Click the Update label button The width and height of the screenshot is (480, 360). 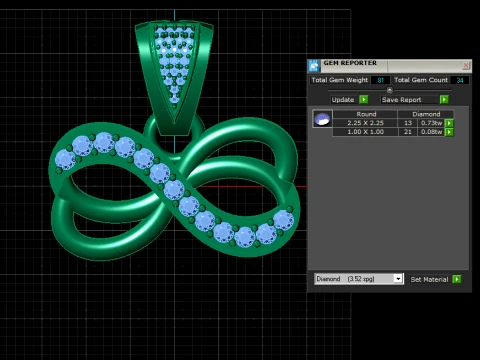click(x=343, y=100)
